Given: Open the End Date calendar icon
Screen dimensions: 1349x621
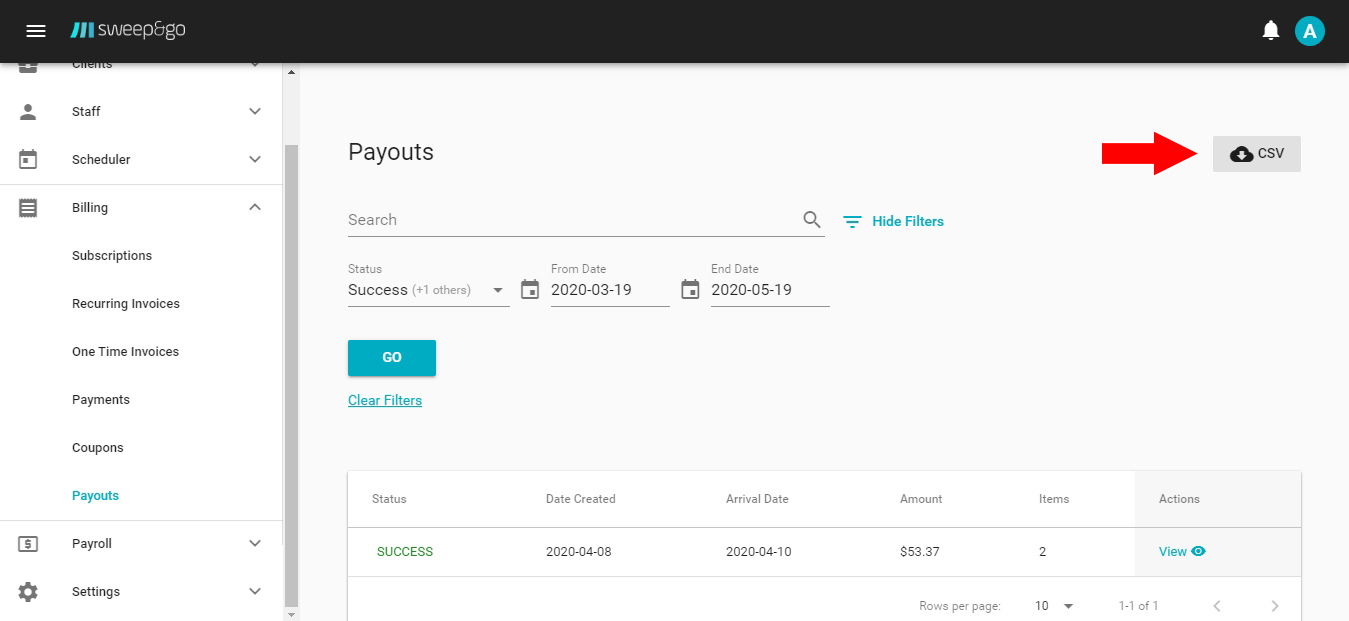Looking at the screenshot, I should point(690,290).
